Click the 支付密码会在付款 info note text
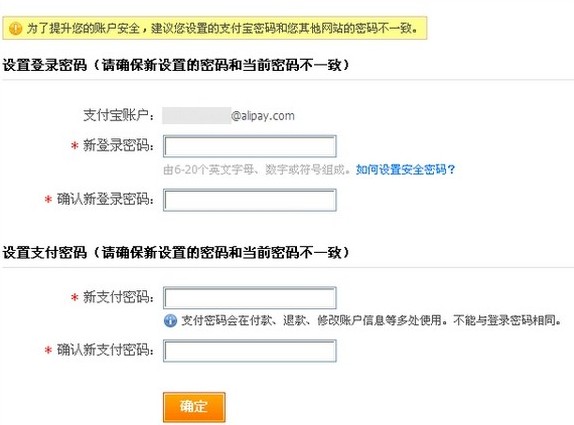 372,320
